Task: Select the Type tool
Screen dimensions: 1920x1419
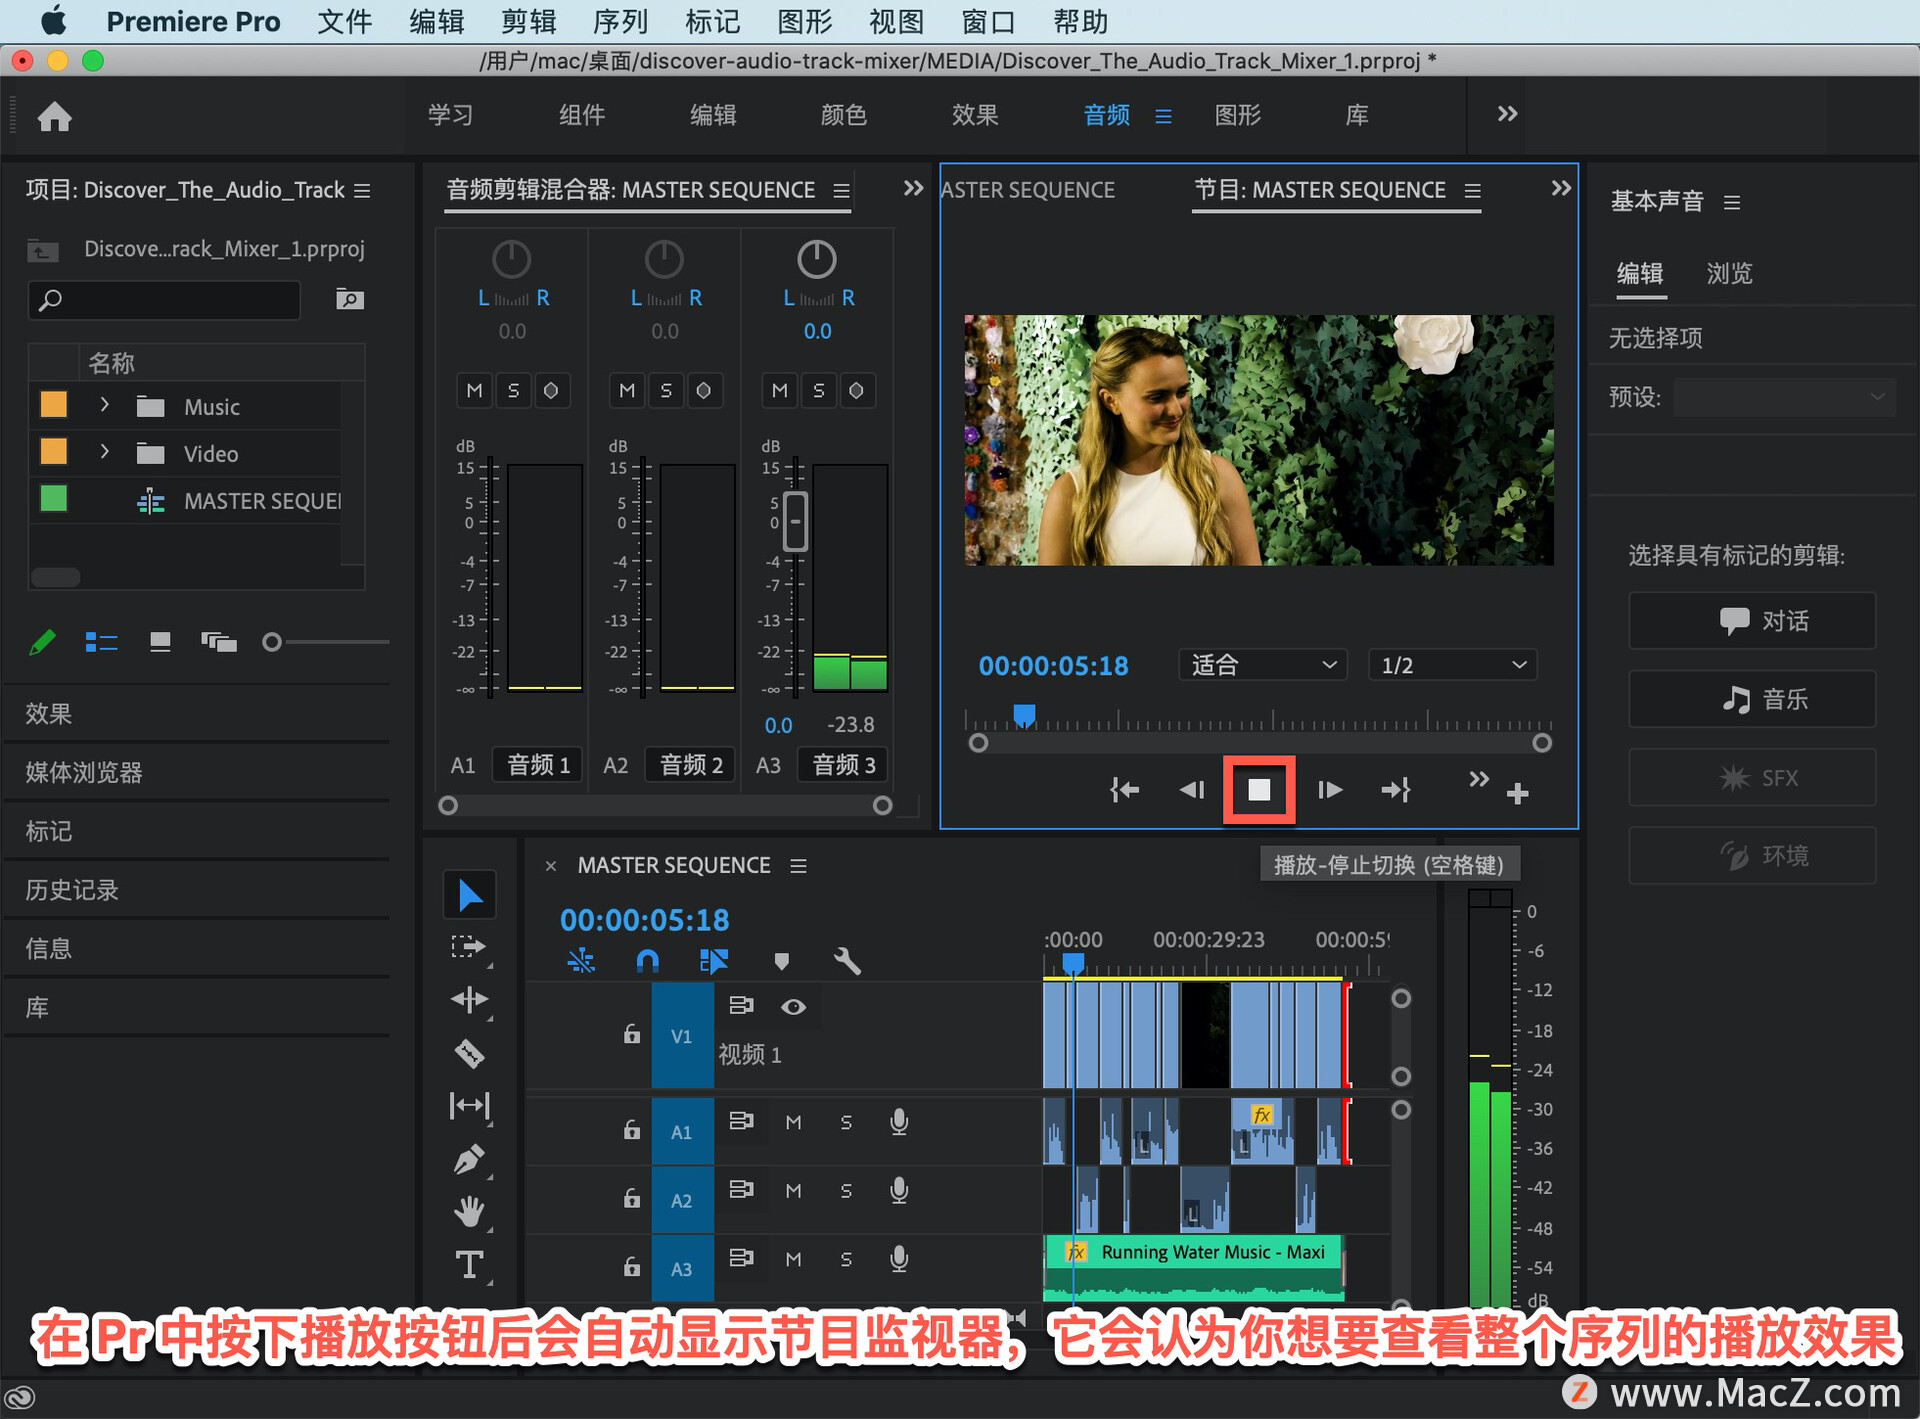Action: pyautogui.click(x=469, y=1265)
